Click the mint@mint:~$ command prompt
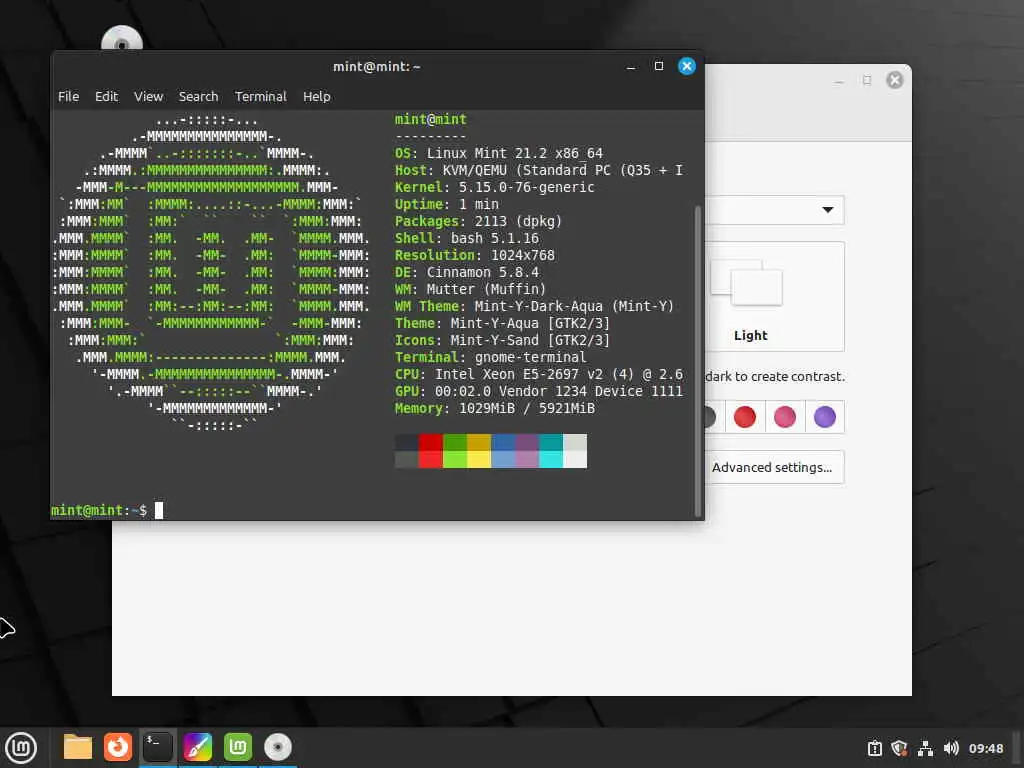The width and height of the screenshot is (1024, 768). click(x=99, y=511)
